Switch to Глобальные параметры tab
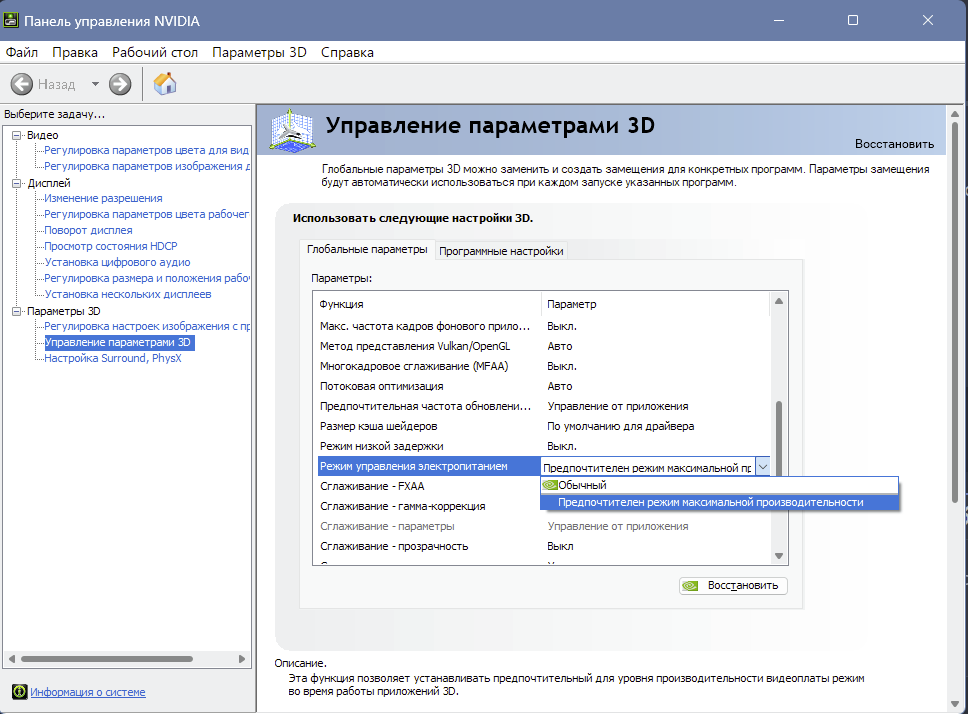This screenshot has width=968, height=714. point(367,249)
